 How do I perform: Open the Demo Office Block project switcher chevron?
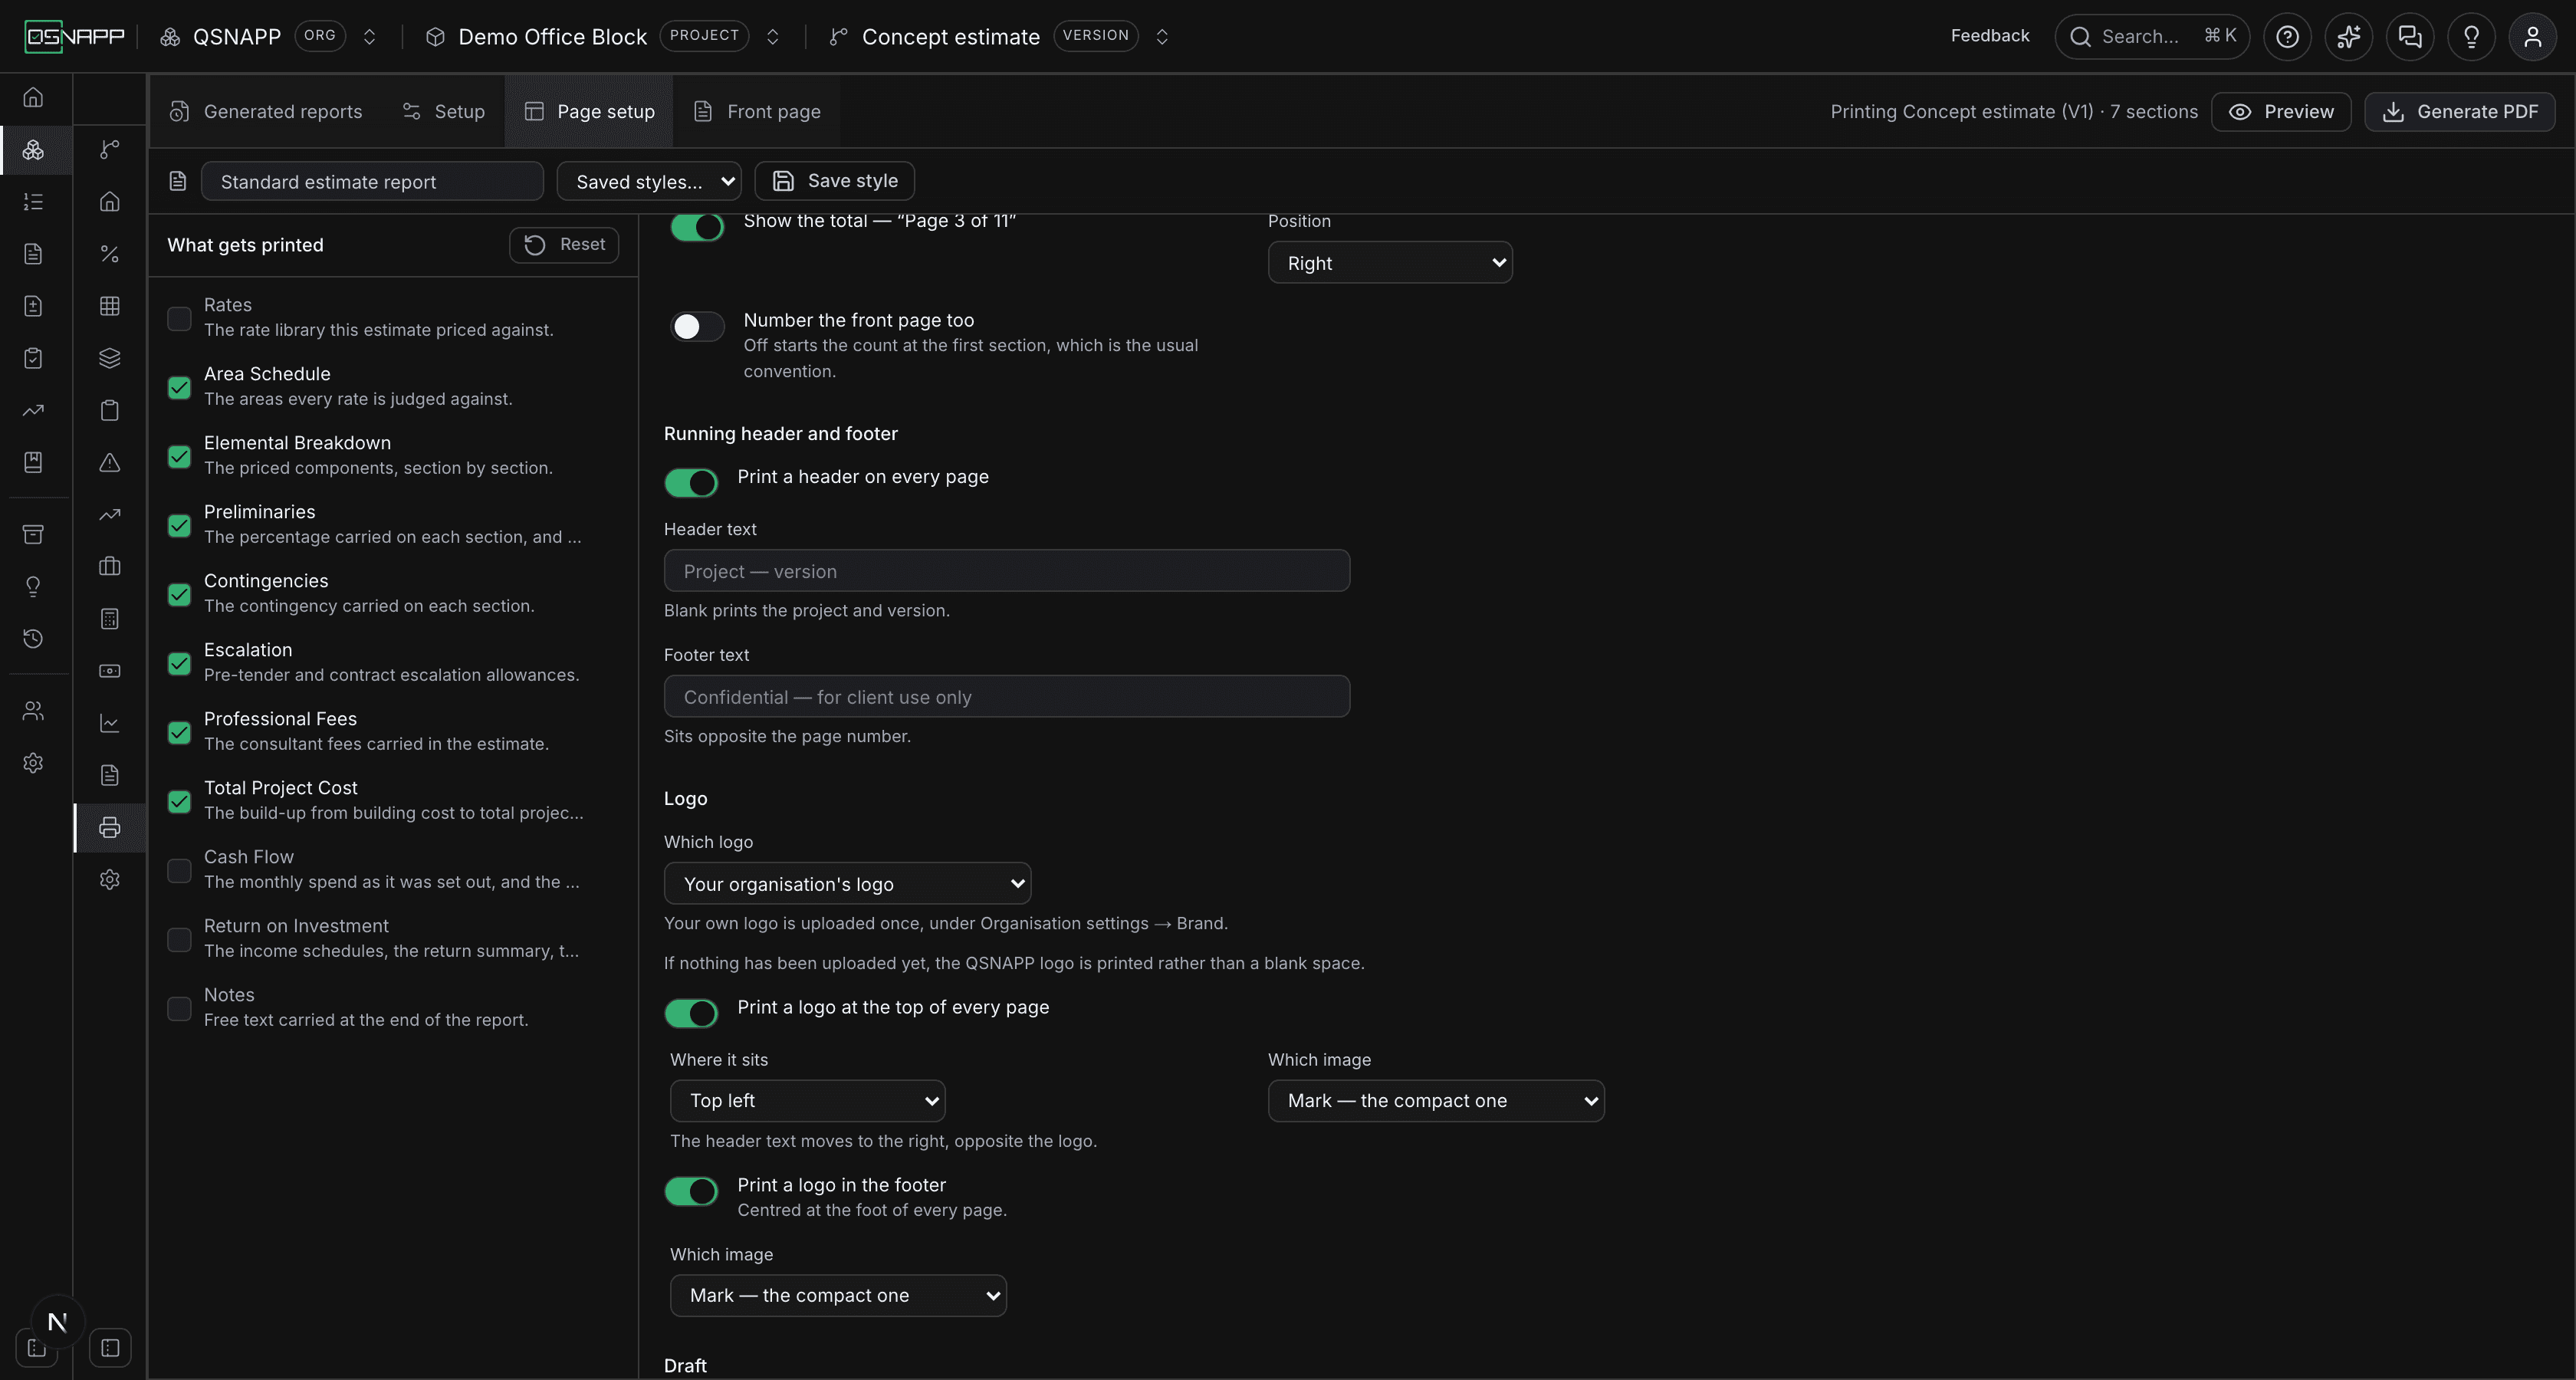tap(773, 37)
